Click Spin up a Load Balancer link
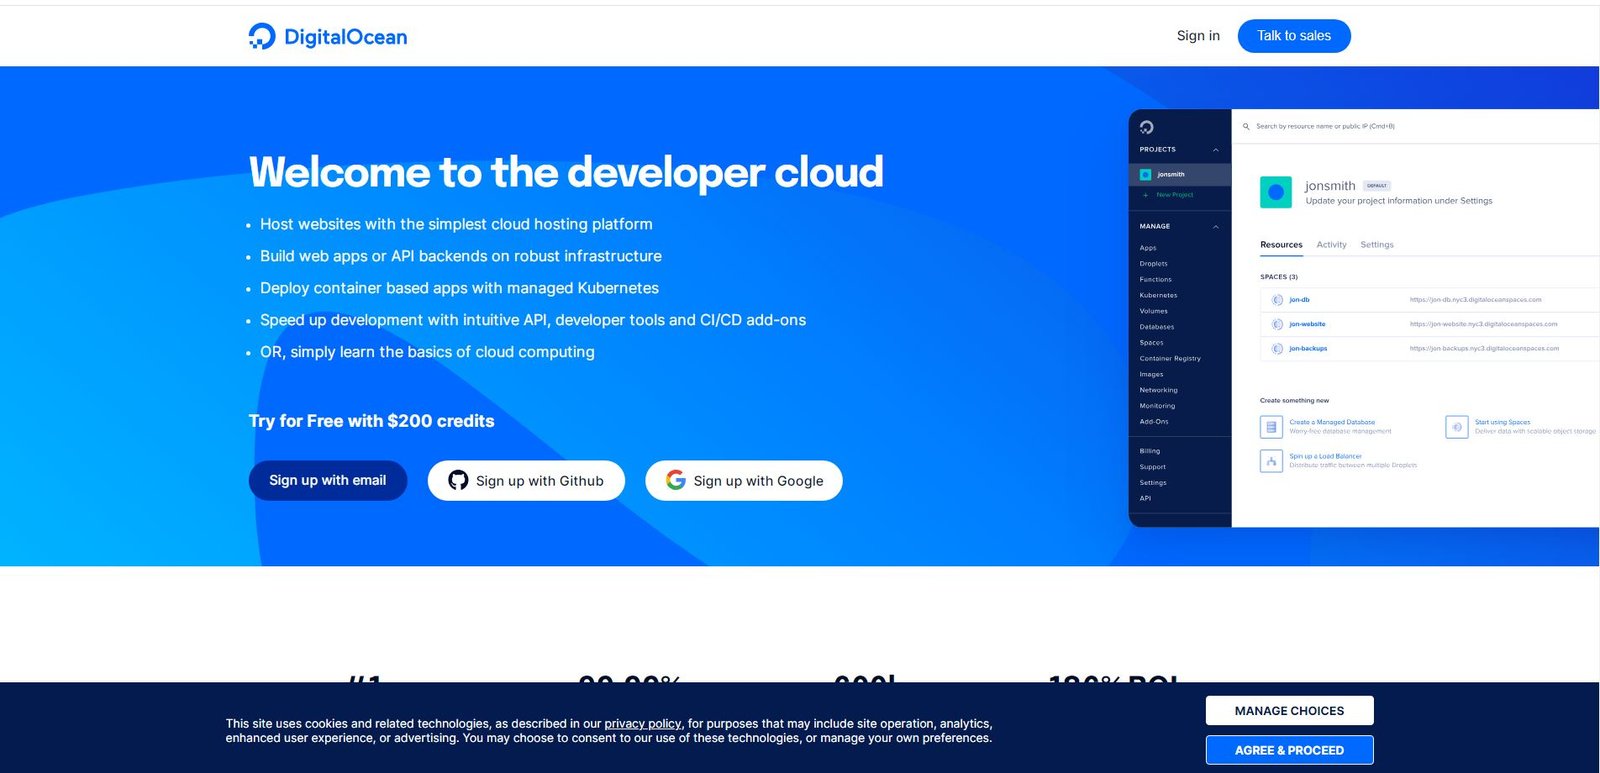 [x=1325, y=456]
